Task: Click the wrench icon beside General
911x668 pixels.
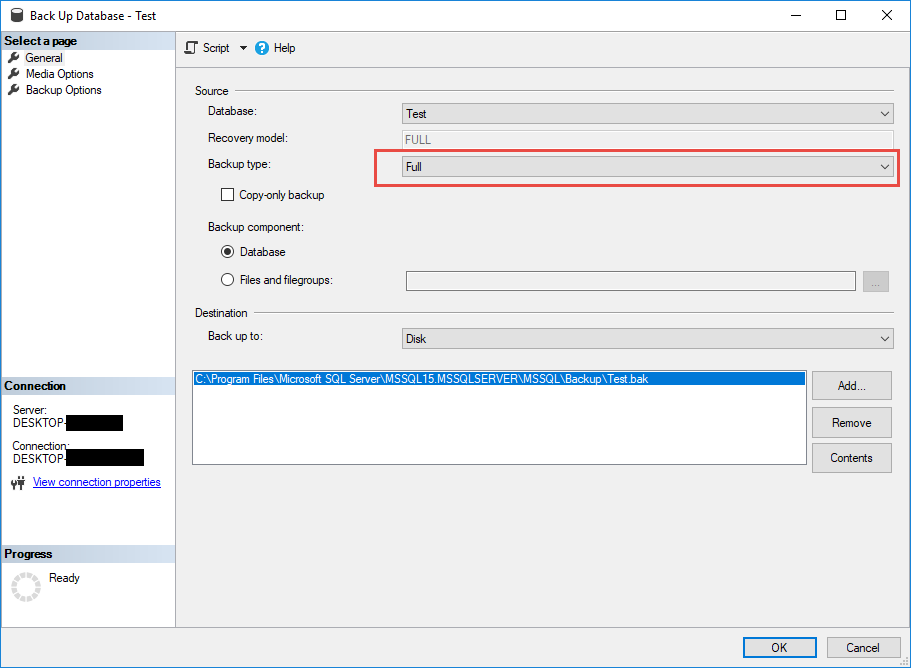Action: click(14, 58)
